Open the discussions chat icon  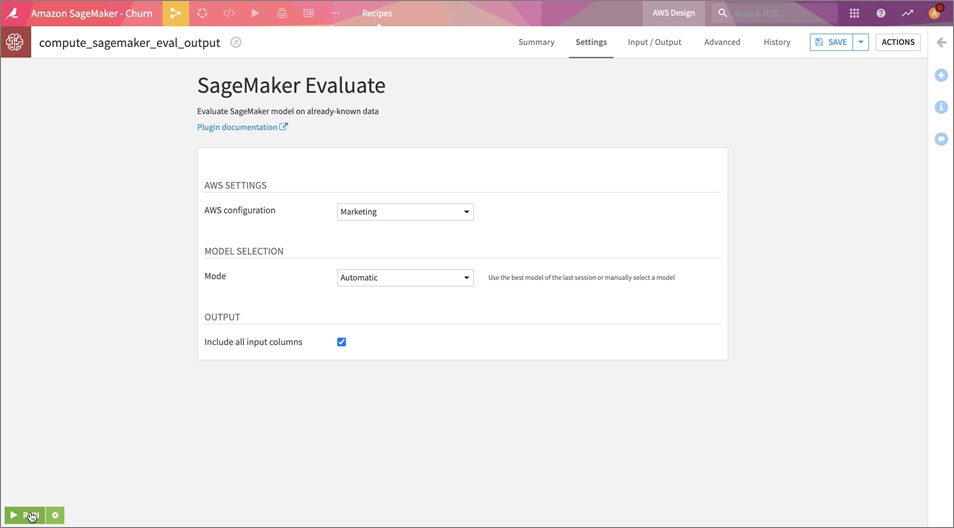941,139
